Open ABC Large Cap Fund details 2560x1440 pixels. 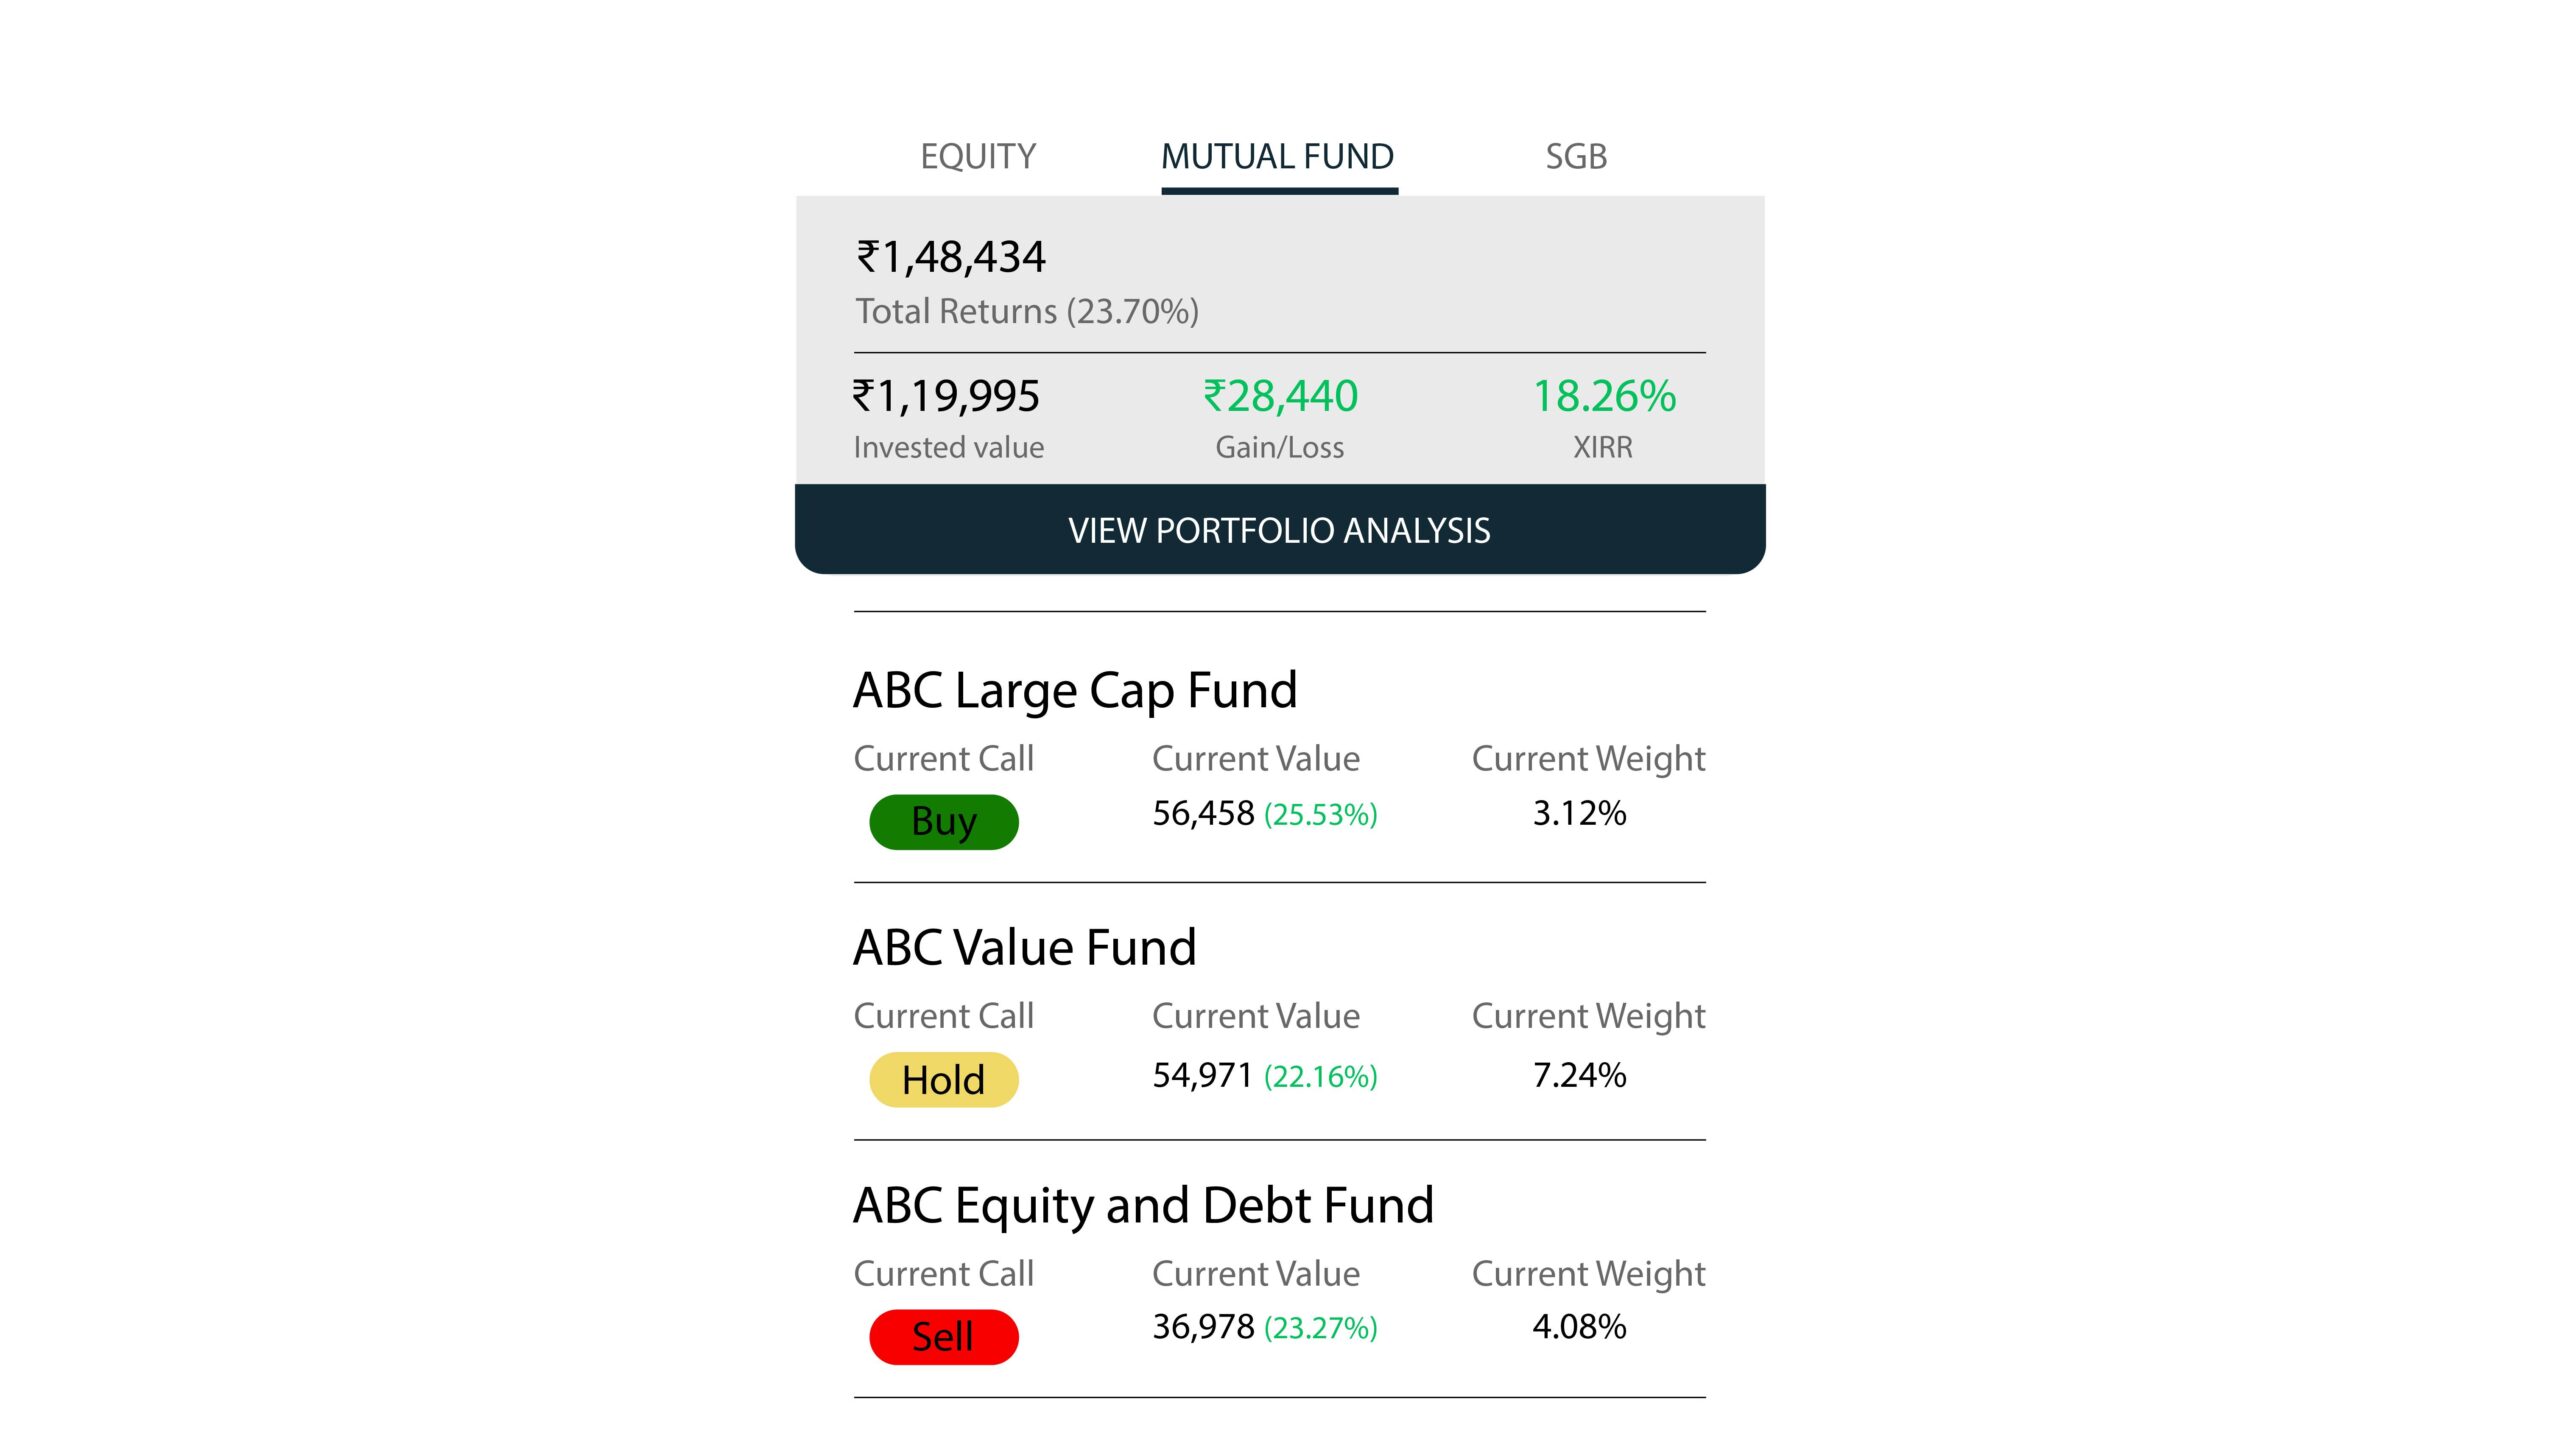(1075, 688)
